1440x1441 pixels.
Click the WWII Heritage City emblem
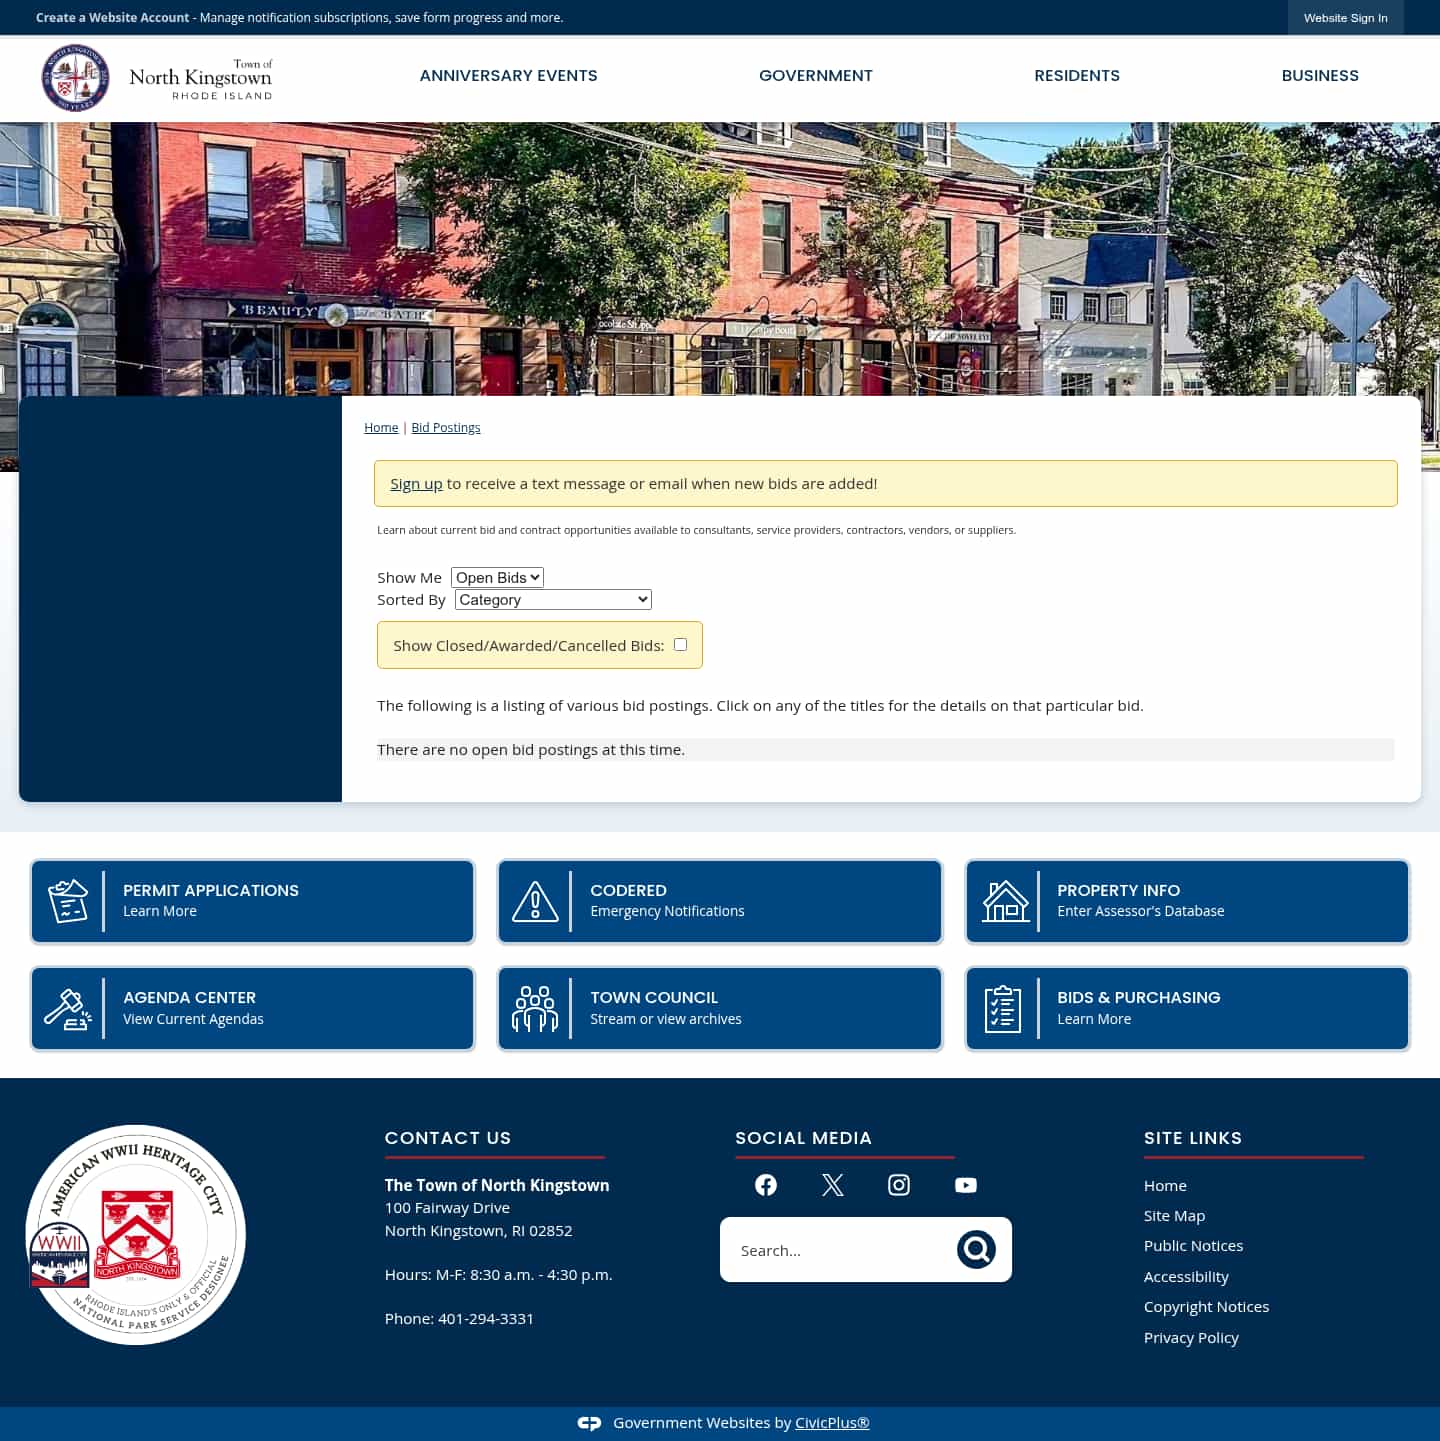tap(136, 1235)
